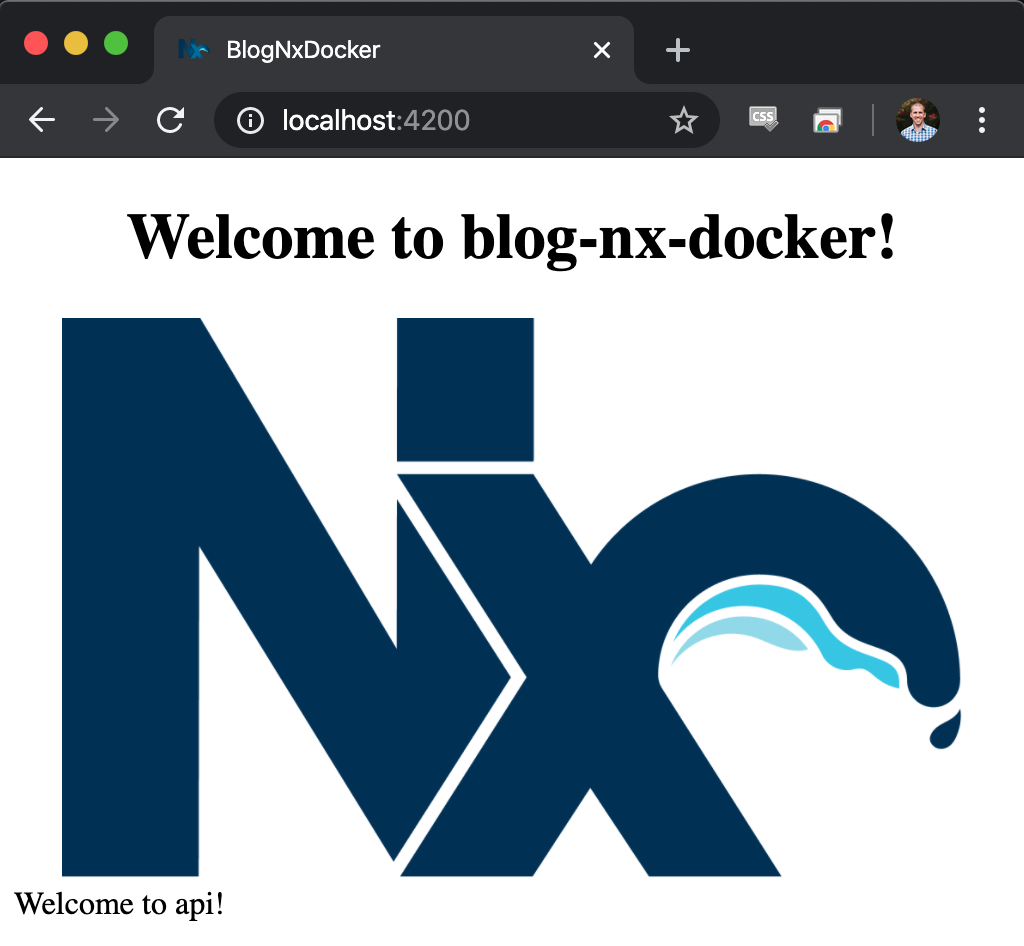The height and width of the screenshot is (946, 1024).
Task: Click the large Nx logo image
Action: click(511, 597)
